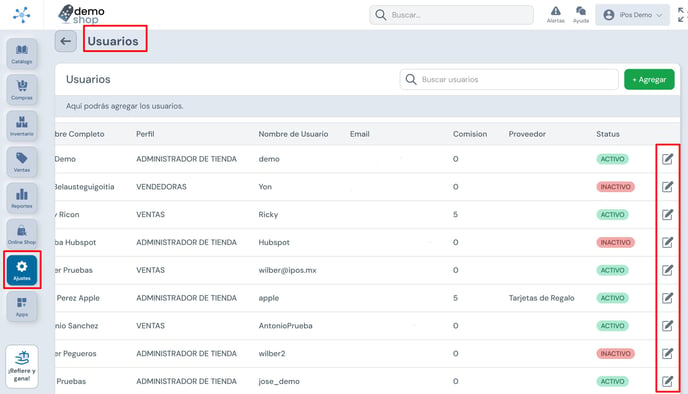Click the username cell wilber@ipos.mx
This screenshot has height=394, width=688.
(x=287, y=270)
